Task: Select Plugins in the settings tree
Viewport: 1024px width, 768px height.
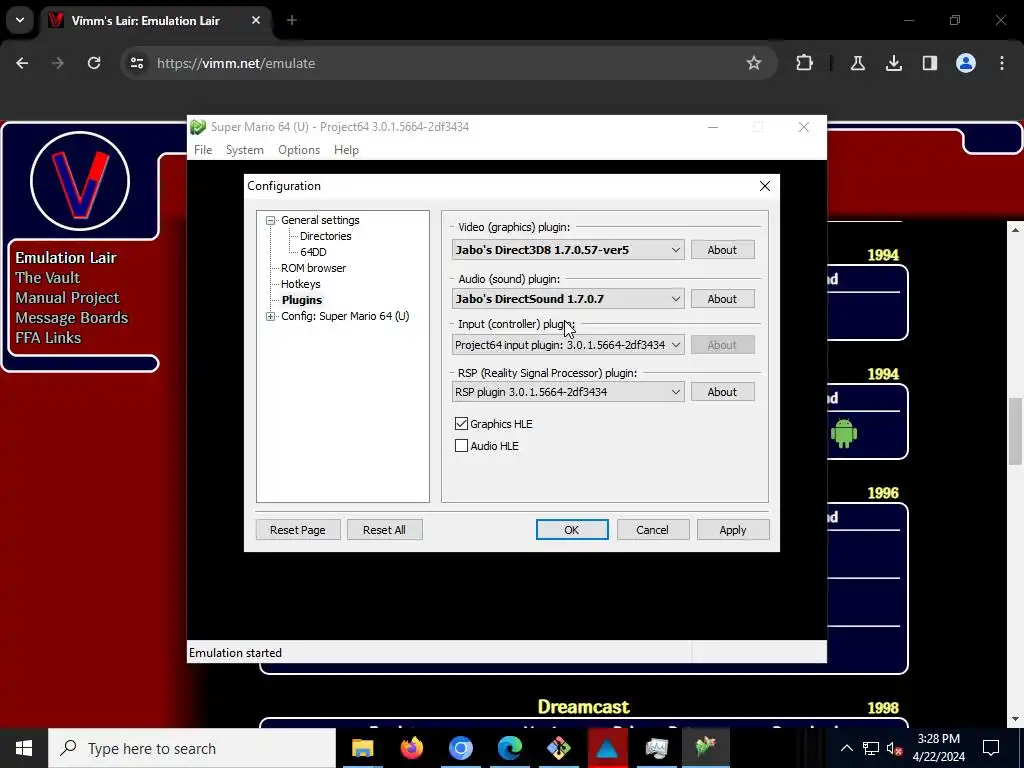Action: [302, 300]
